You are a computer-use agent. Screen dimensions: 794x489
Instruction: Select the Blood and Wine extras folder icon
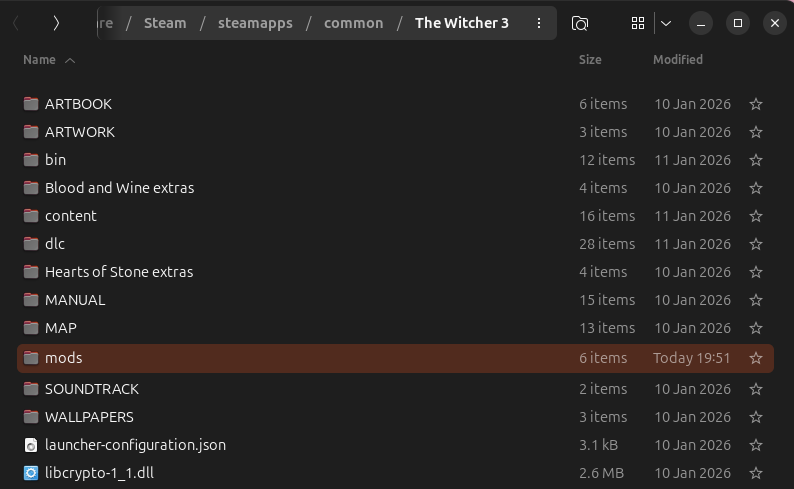(x=31, y=188)
